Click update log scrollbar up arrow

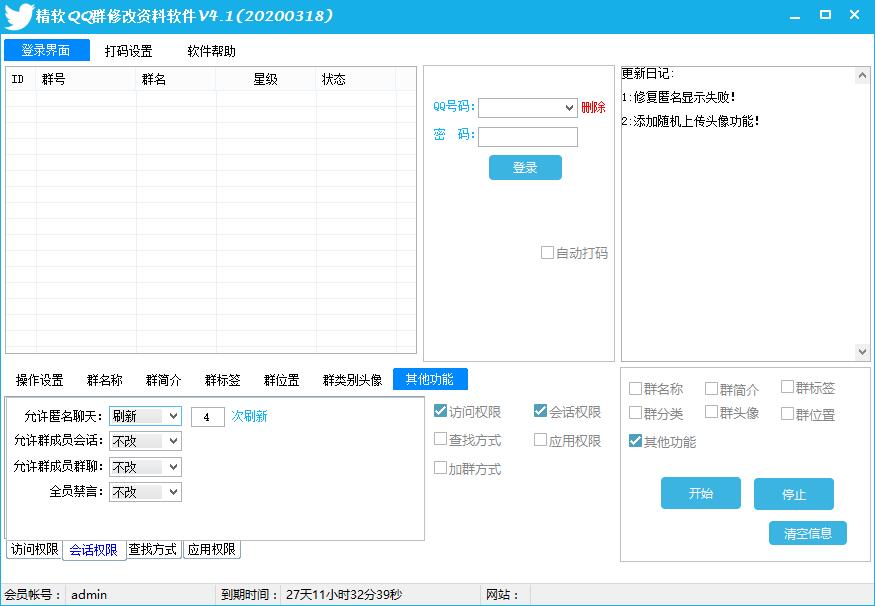click(x=862, y=75)
